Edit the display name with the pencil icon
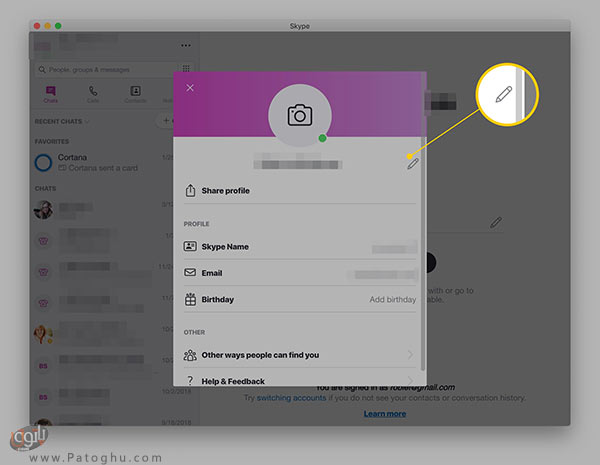The height and width of the screenshot is (465, 600). coord(412,164)
